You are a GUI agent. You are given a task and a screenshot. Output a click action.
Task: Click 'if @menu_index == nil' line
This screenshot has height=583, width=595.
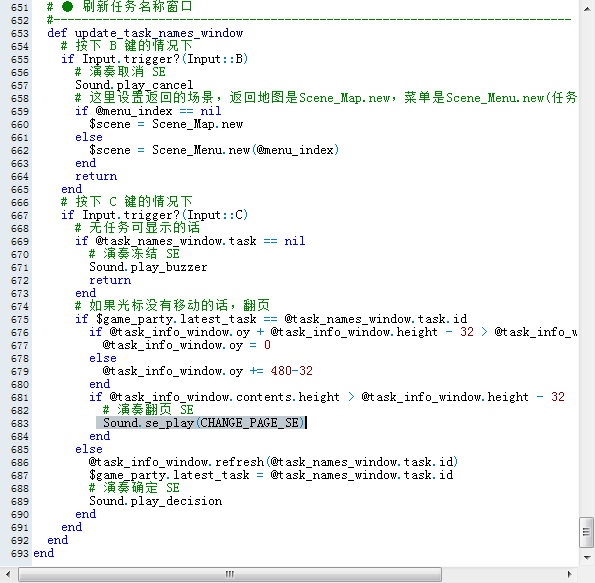pyautogui.click(x=148, y=111)
